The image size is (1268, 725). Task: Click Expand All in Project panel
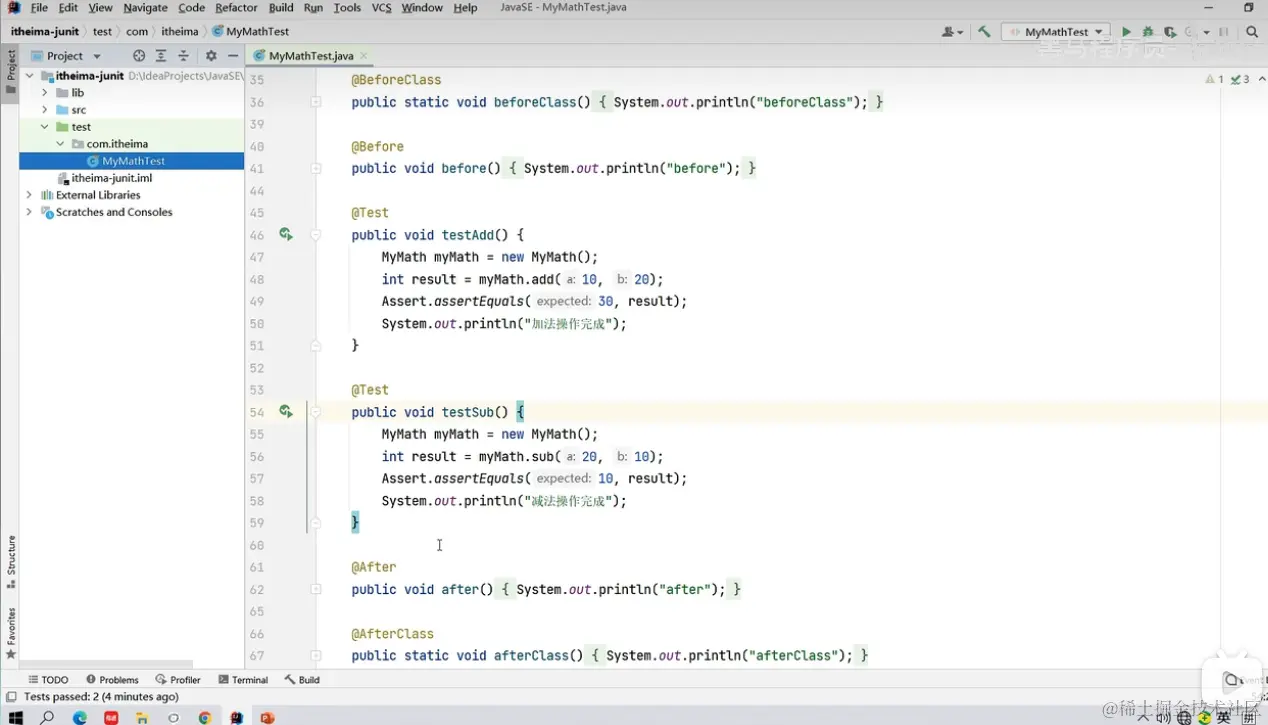coord(161,56)
